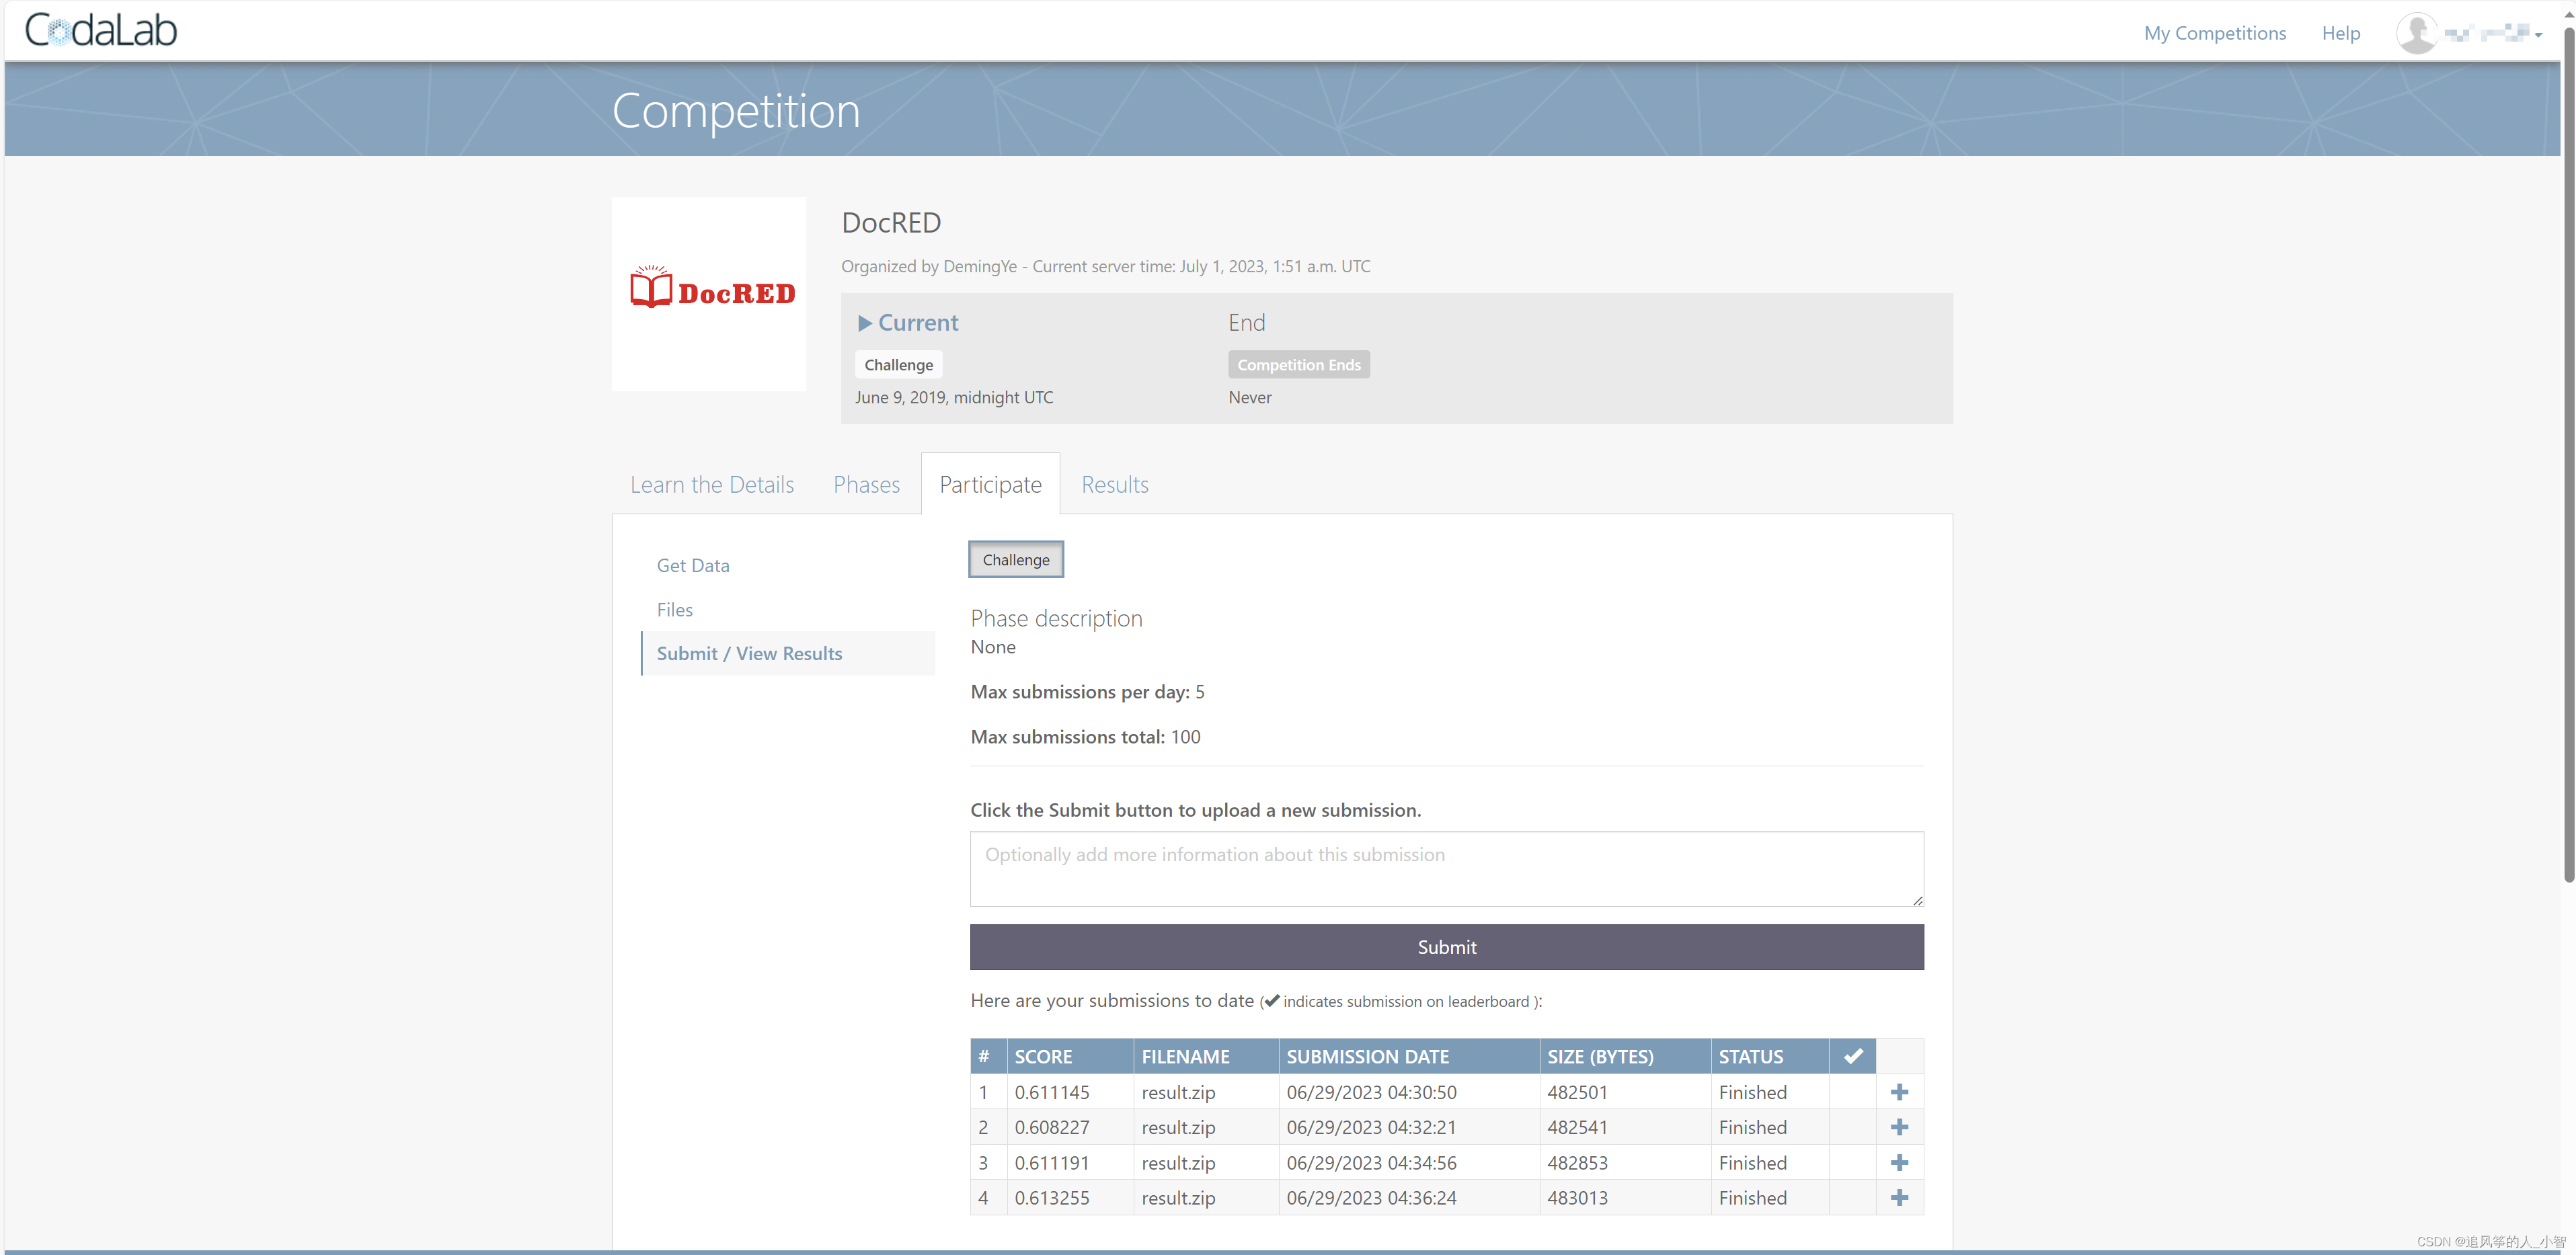Click the submission information text area

(x=1446, y=868)
